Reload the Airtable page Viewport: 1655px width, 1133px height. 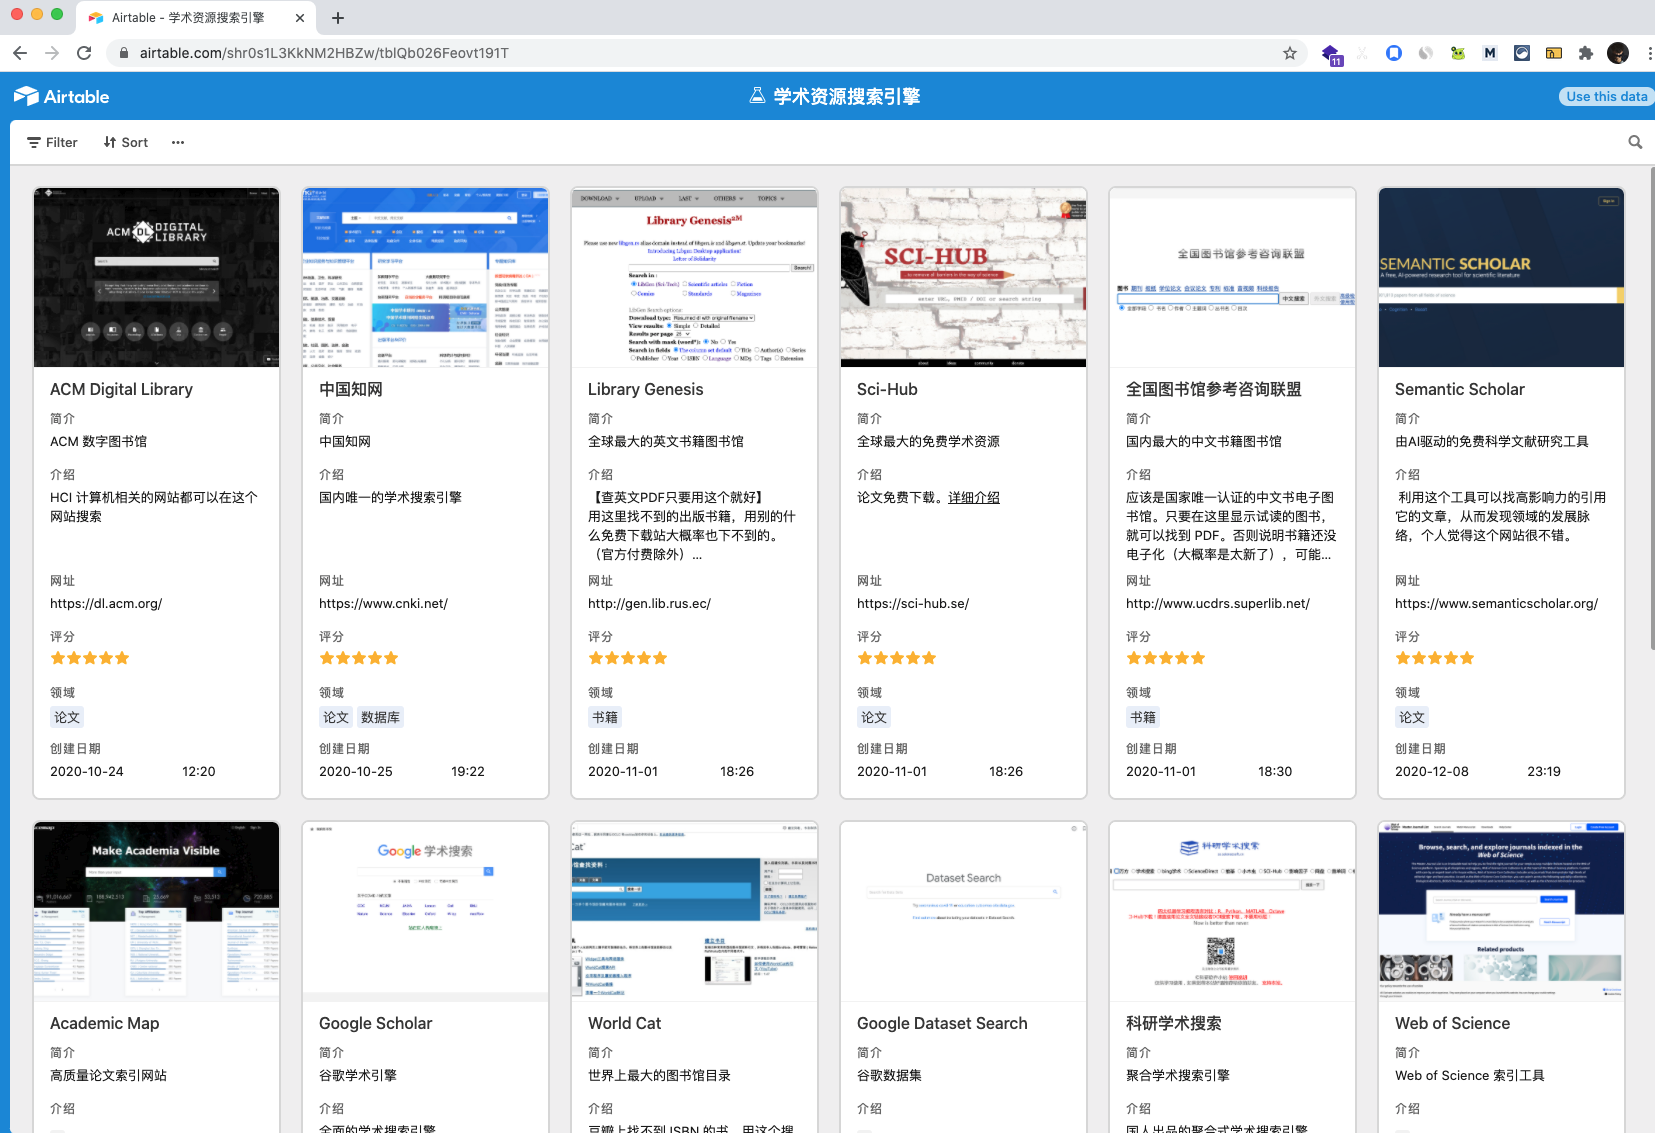tap(84, 53)
